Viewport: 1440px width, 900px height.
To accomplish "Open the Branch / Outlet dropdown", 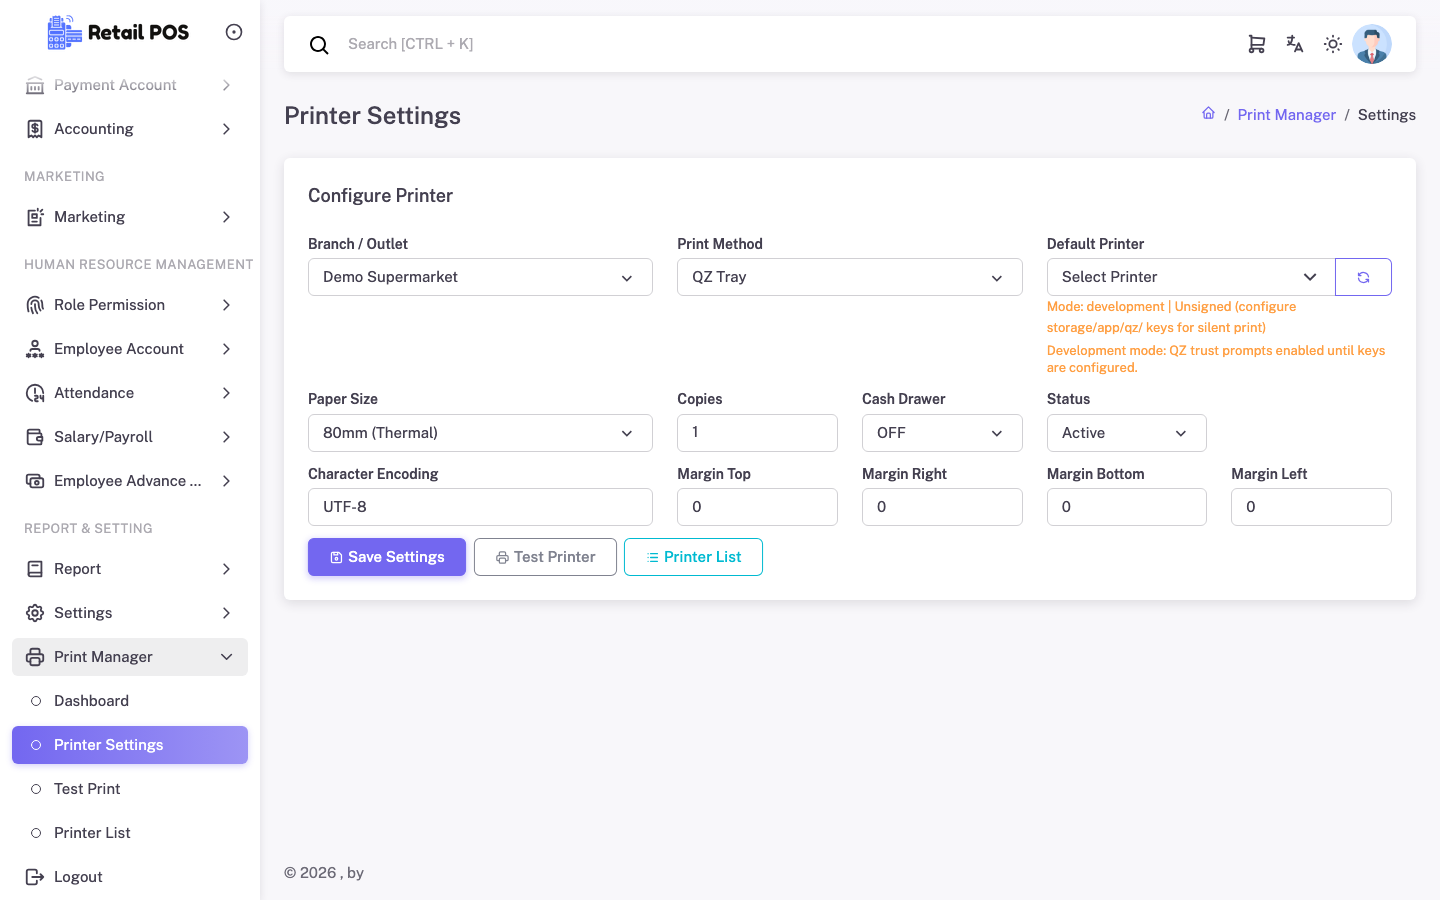I will click(x=480, y=277).
